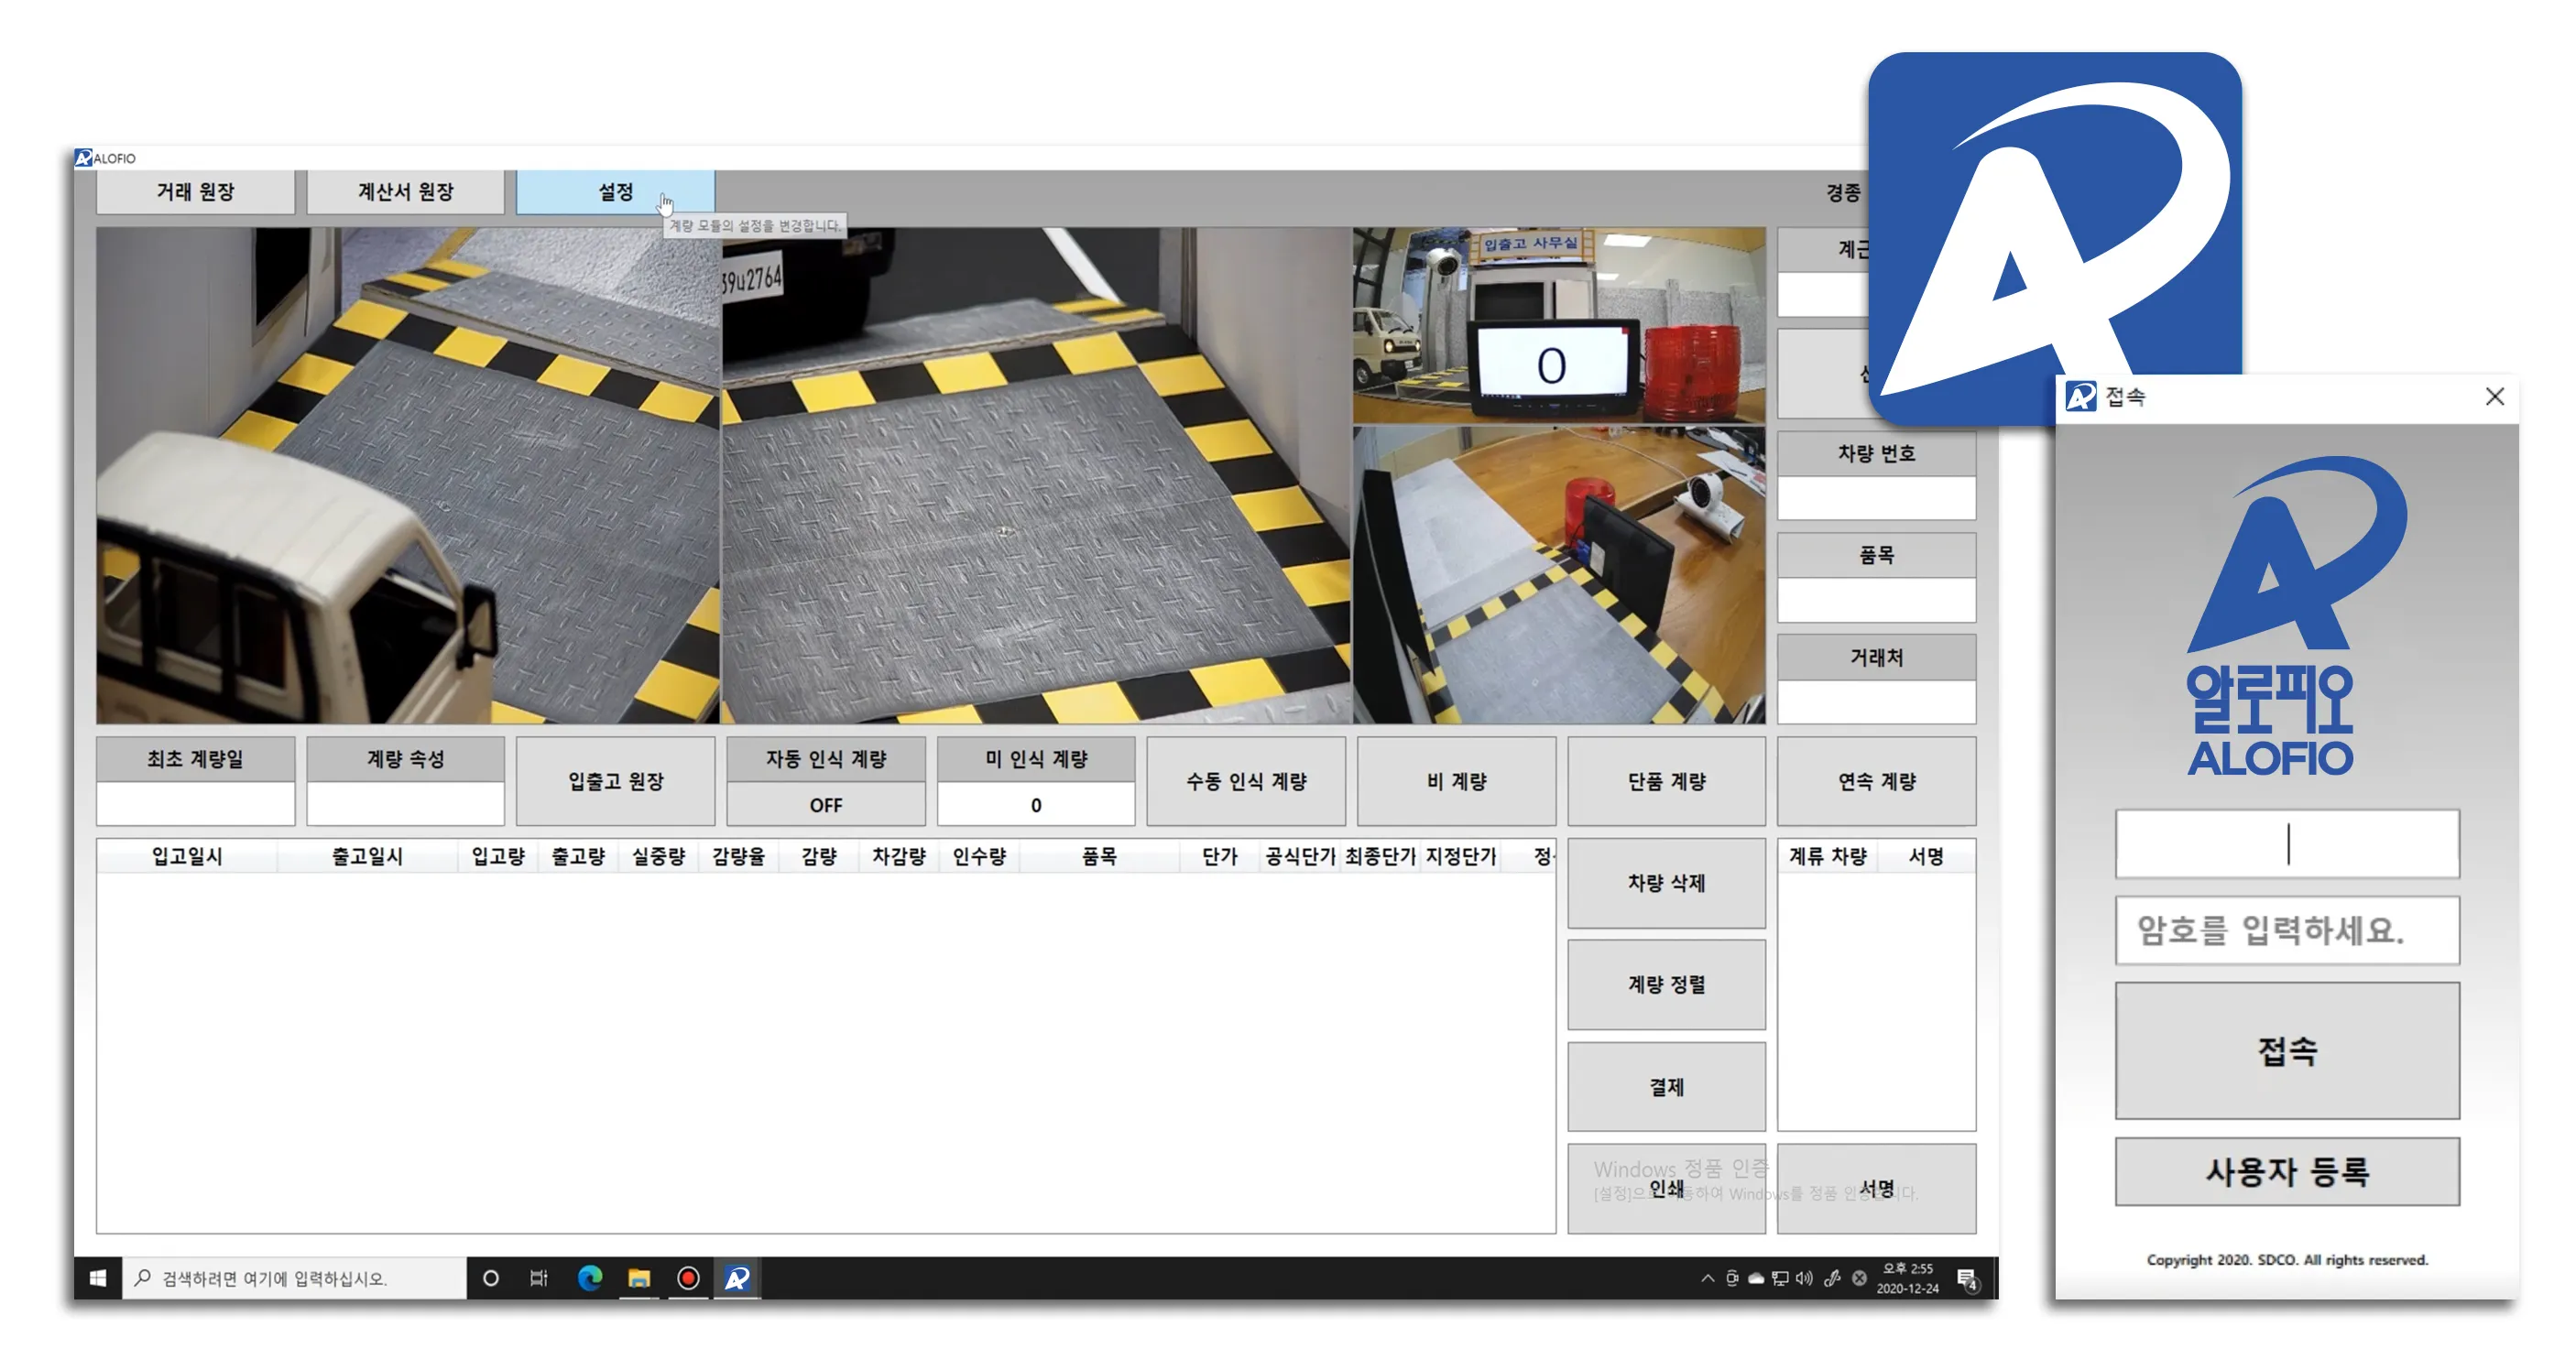The width and height of the screenshot is (2576, 1348).
Task: Select bottom-right desk camera feed
Action: (1559, 575)
